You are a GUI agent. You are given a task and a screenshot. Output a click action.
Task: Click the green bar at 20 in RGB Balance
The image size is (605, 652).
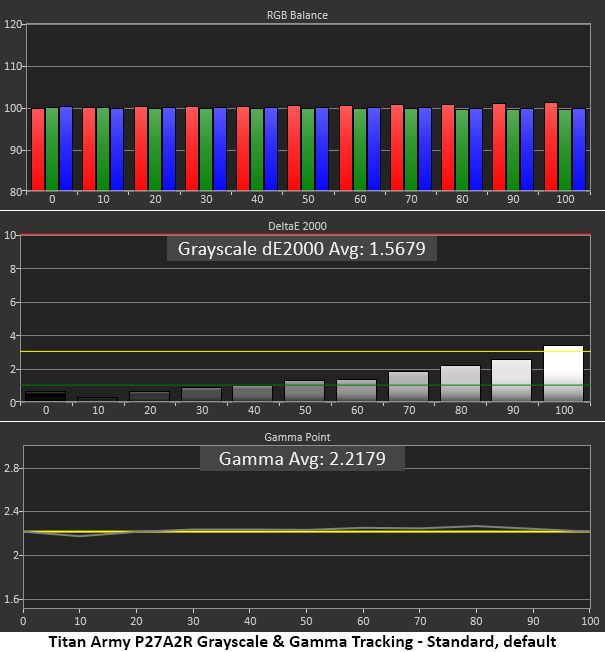coord(155,150)
